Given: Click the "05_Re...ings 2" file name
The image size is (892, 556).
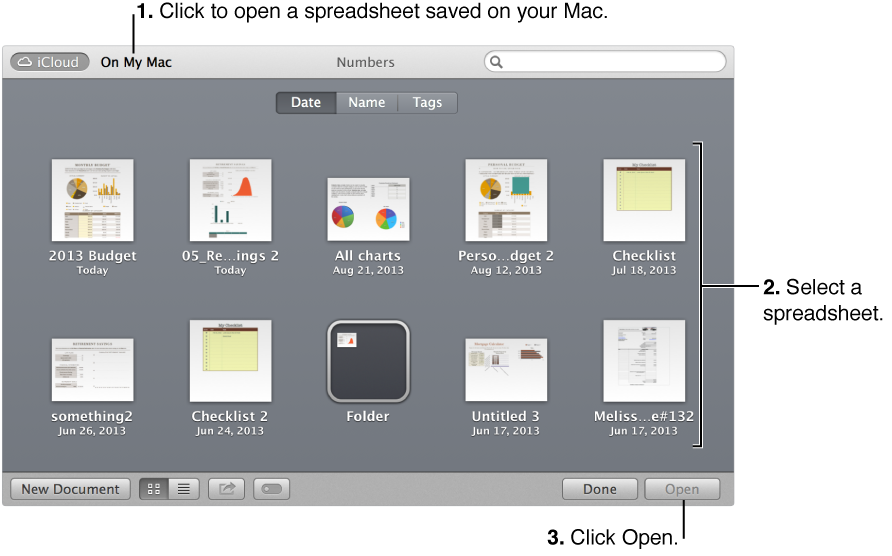Looking at the screenshot, I should point(230,256).
